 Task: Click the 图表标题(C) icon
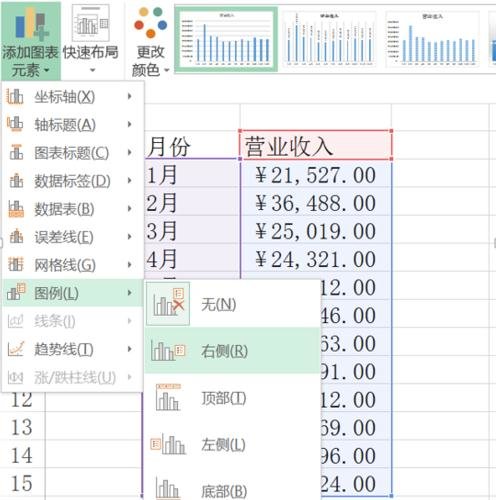[x=16, y=153]
